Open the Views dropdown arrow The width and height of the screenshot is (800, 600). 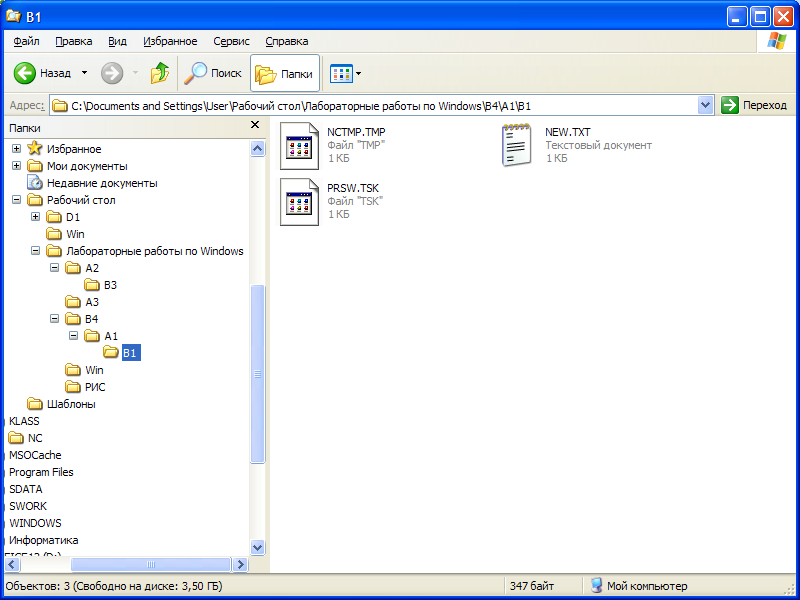[x=359, y=73]
